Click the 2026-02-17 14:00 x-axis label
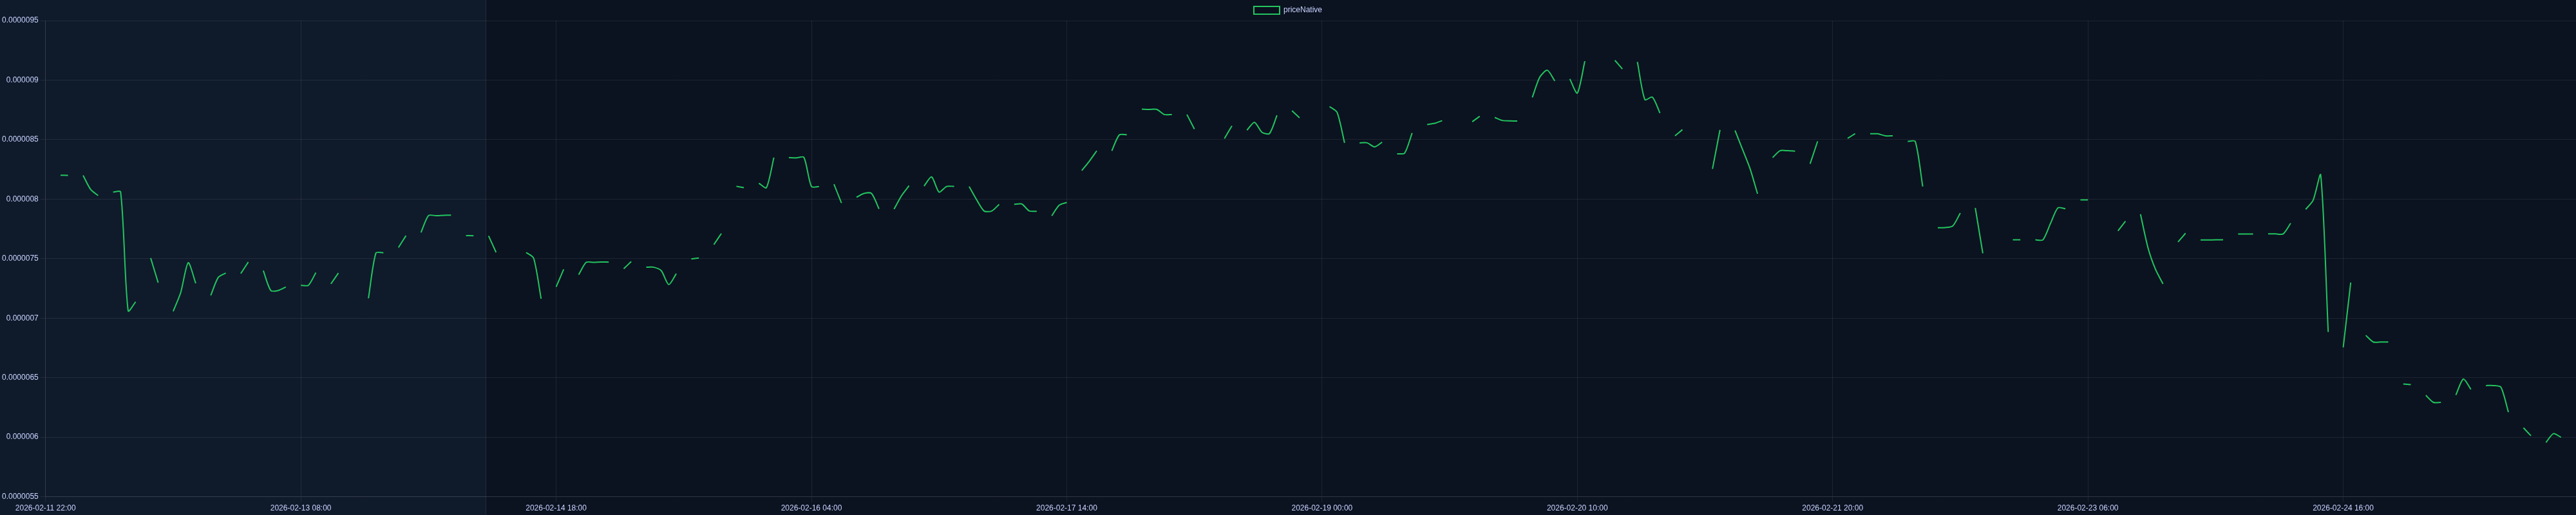 coord(1066,508)
